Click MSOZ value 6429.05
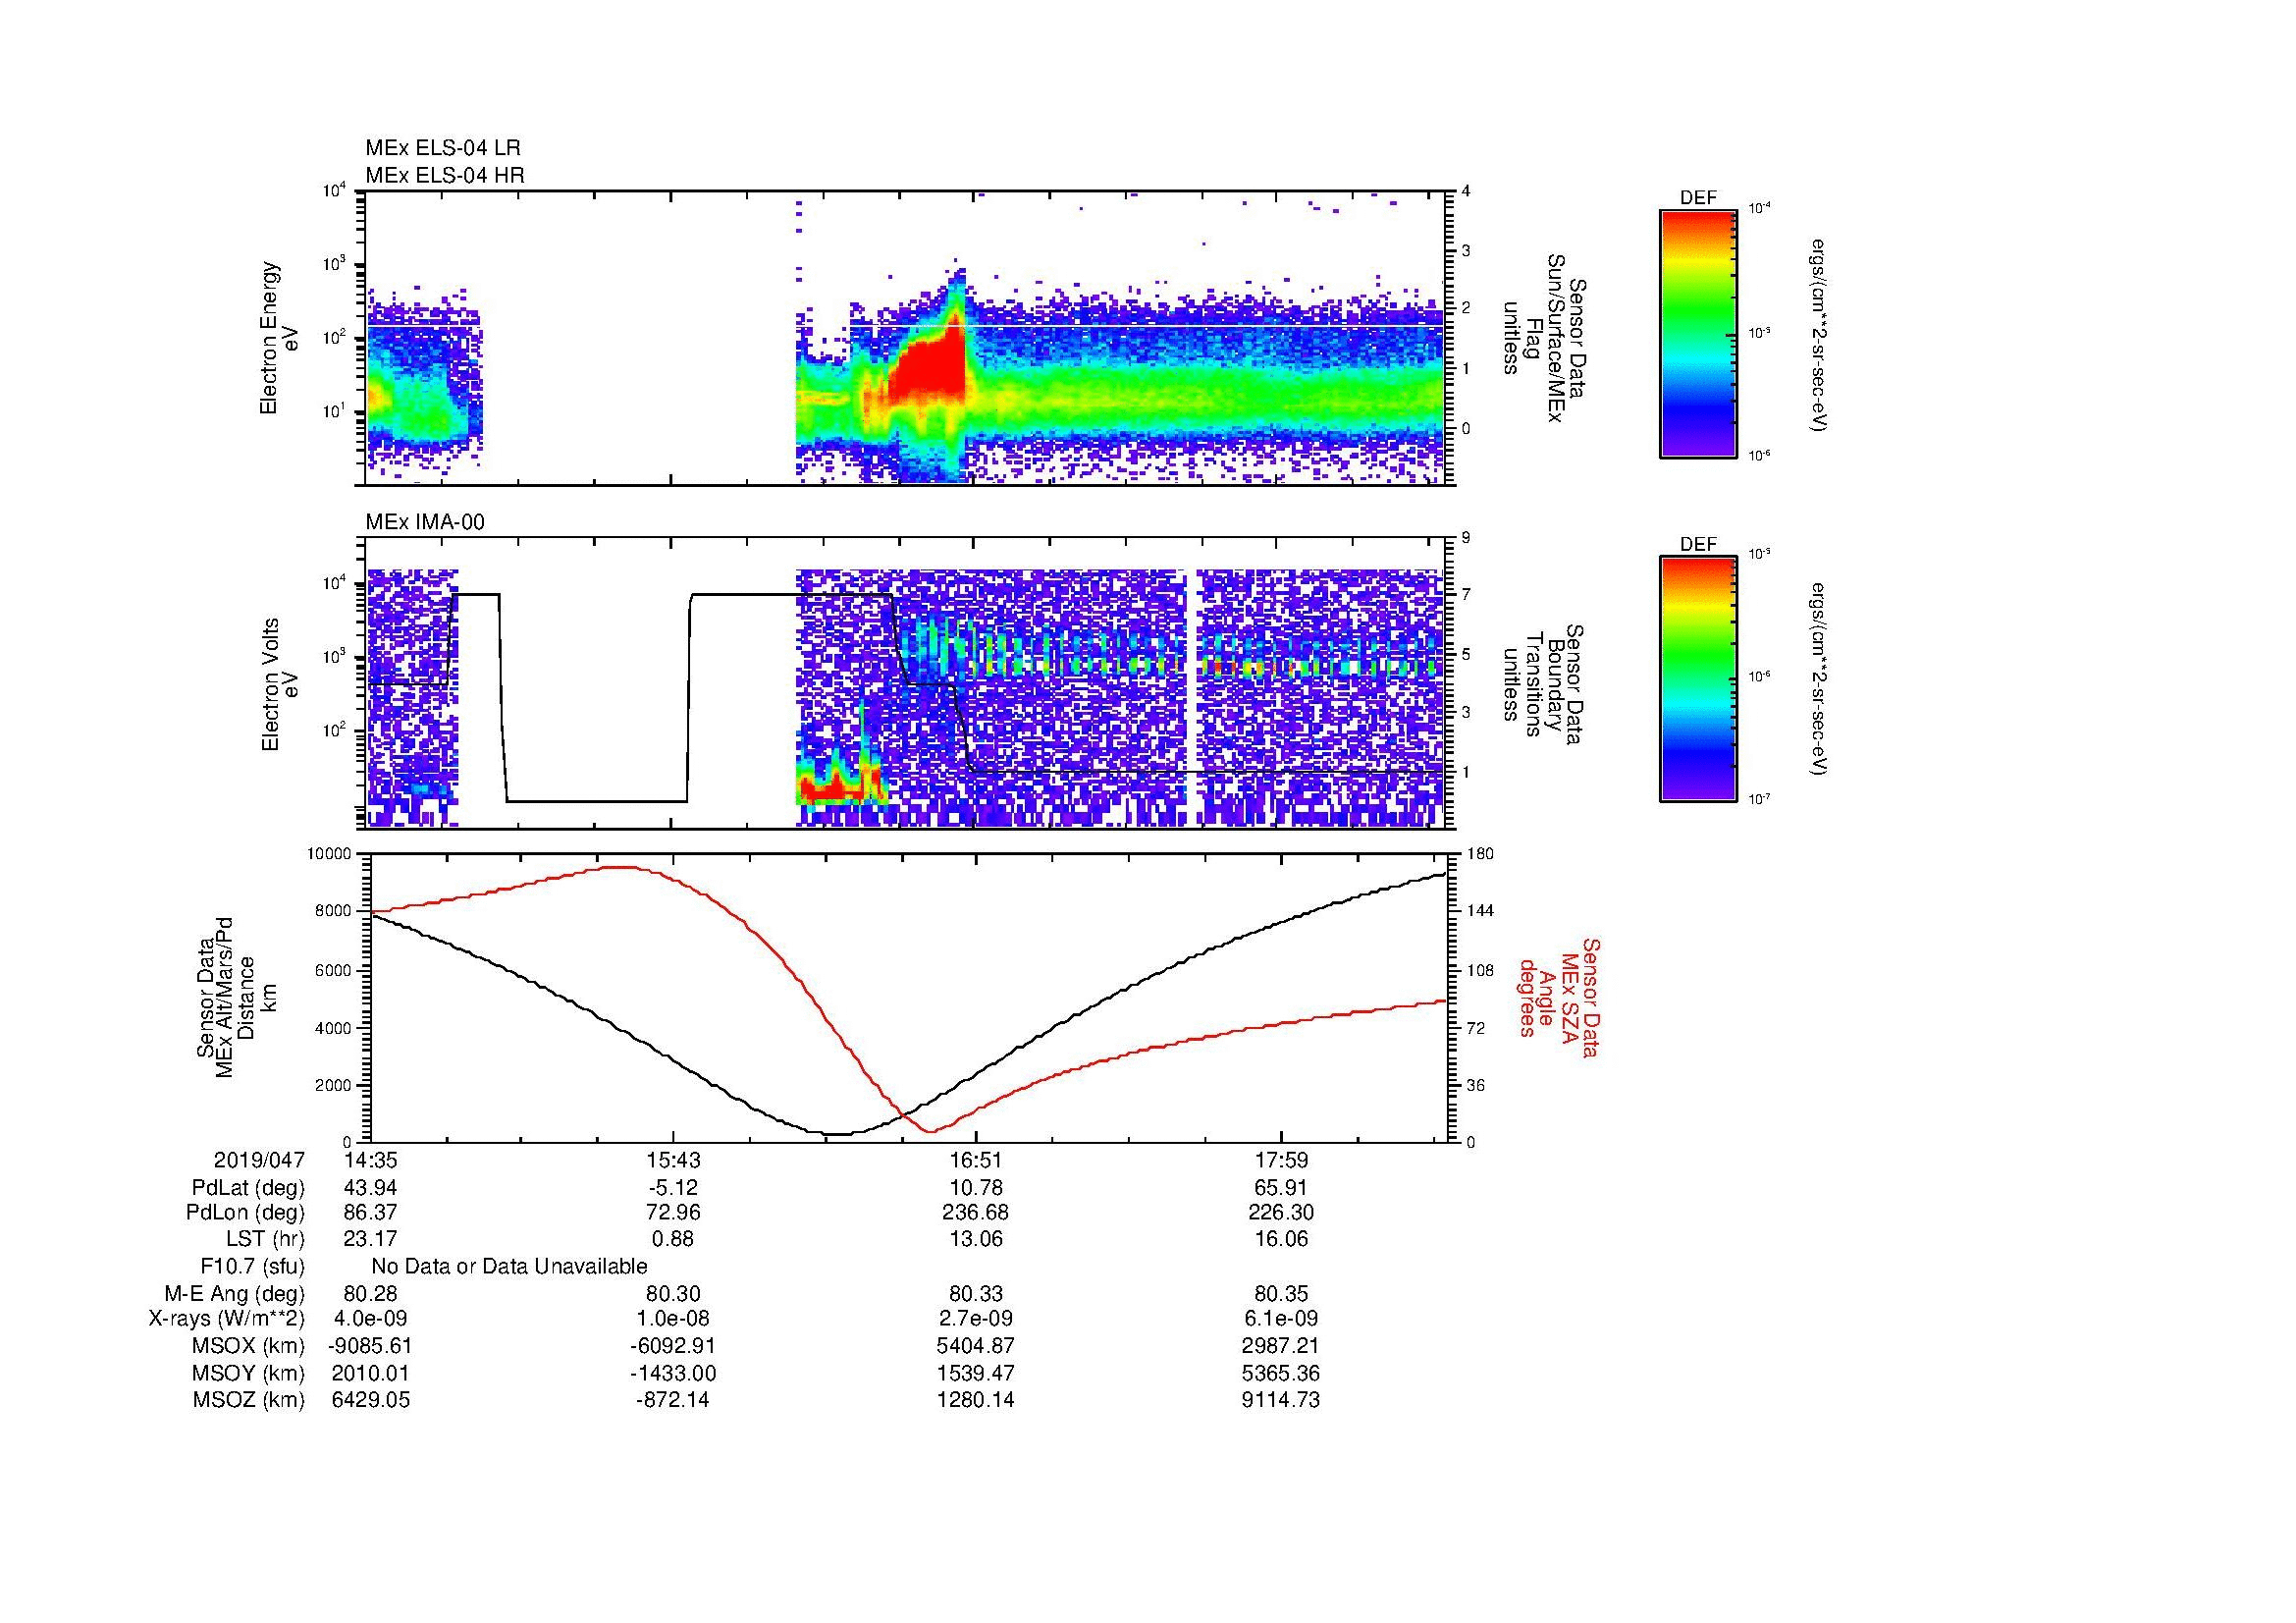Image resolution: width=2296 pixels, height=1623 pixels. (370, 1400)
